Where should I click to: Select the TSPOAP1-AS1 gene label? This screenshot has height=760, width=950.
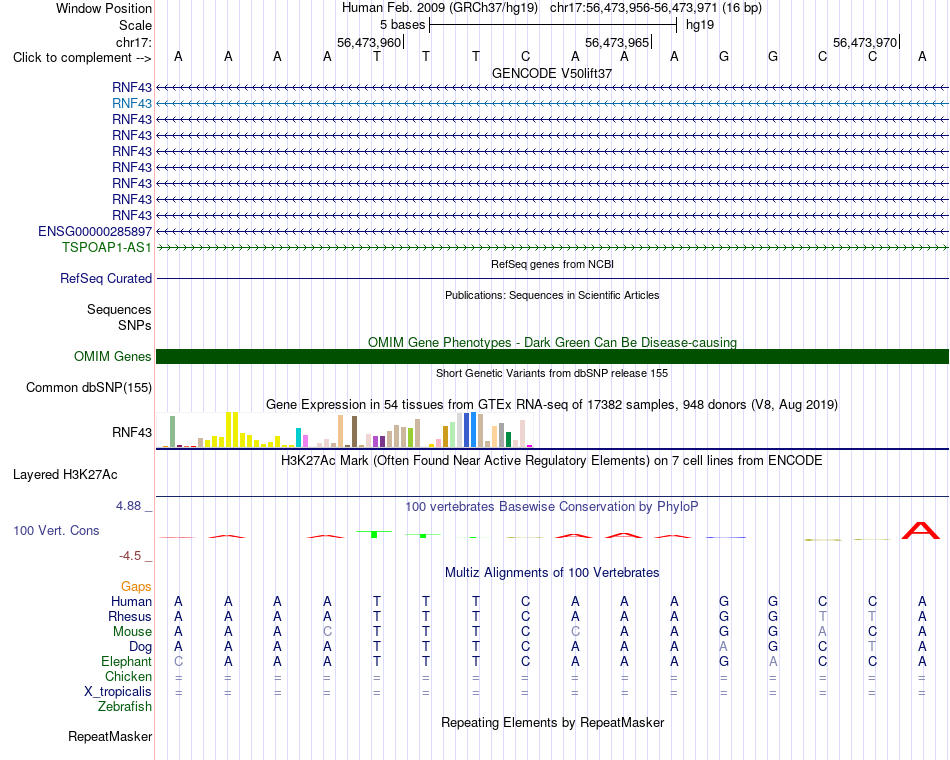tap(107, 247)
